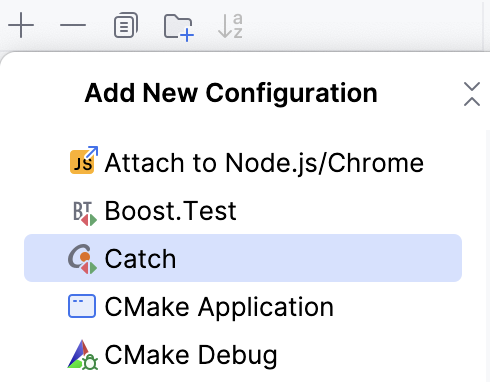Click the Catch test framework icon
The image size is (490, 382).
(x=82, y=259)
